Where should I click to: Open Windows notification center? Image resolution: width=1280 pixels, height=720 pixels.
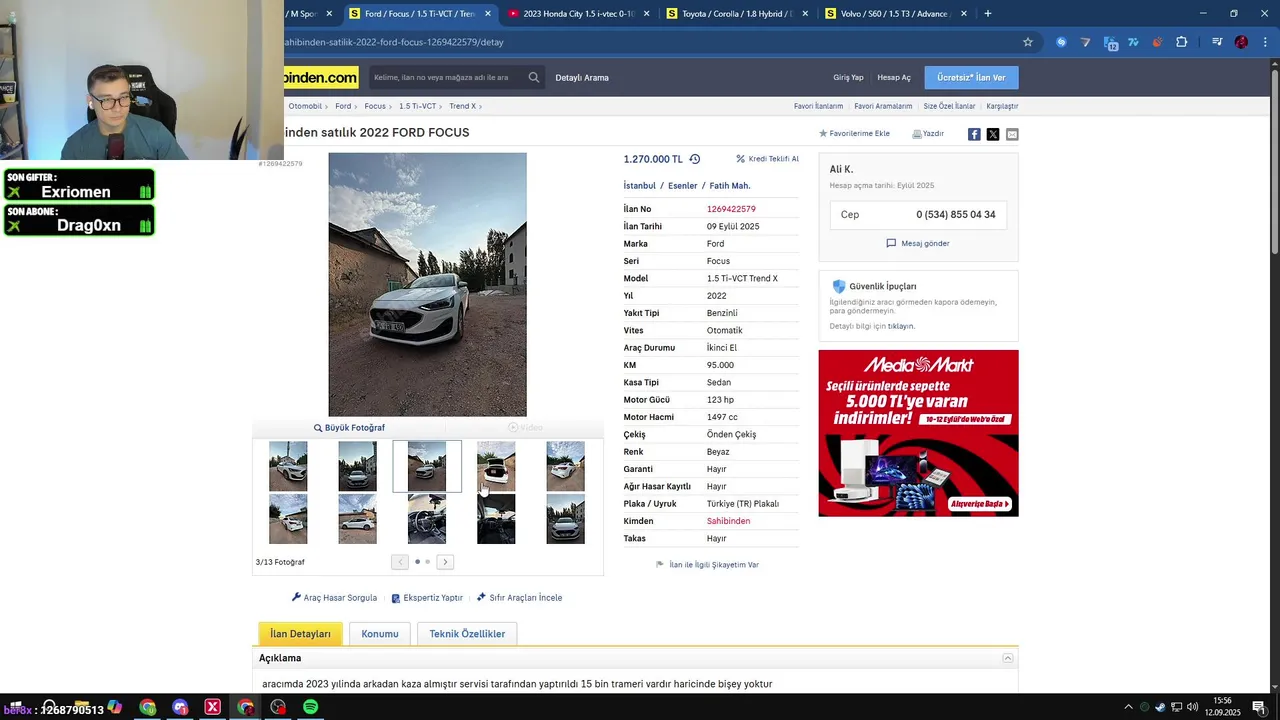coord(1259,707)
